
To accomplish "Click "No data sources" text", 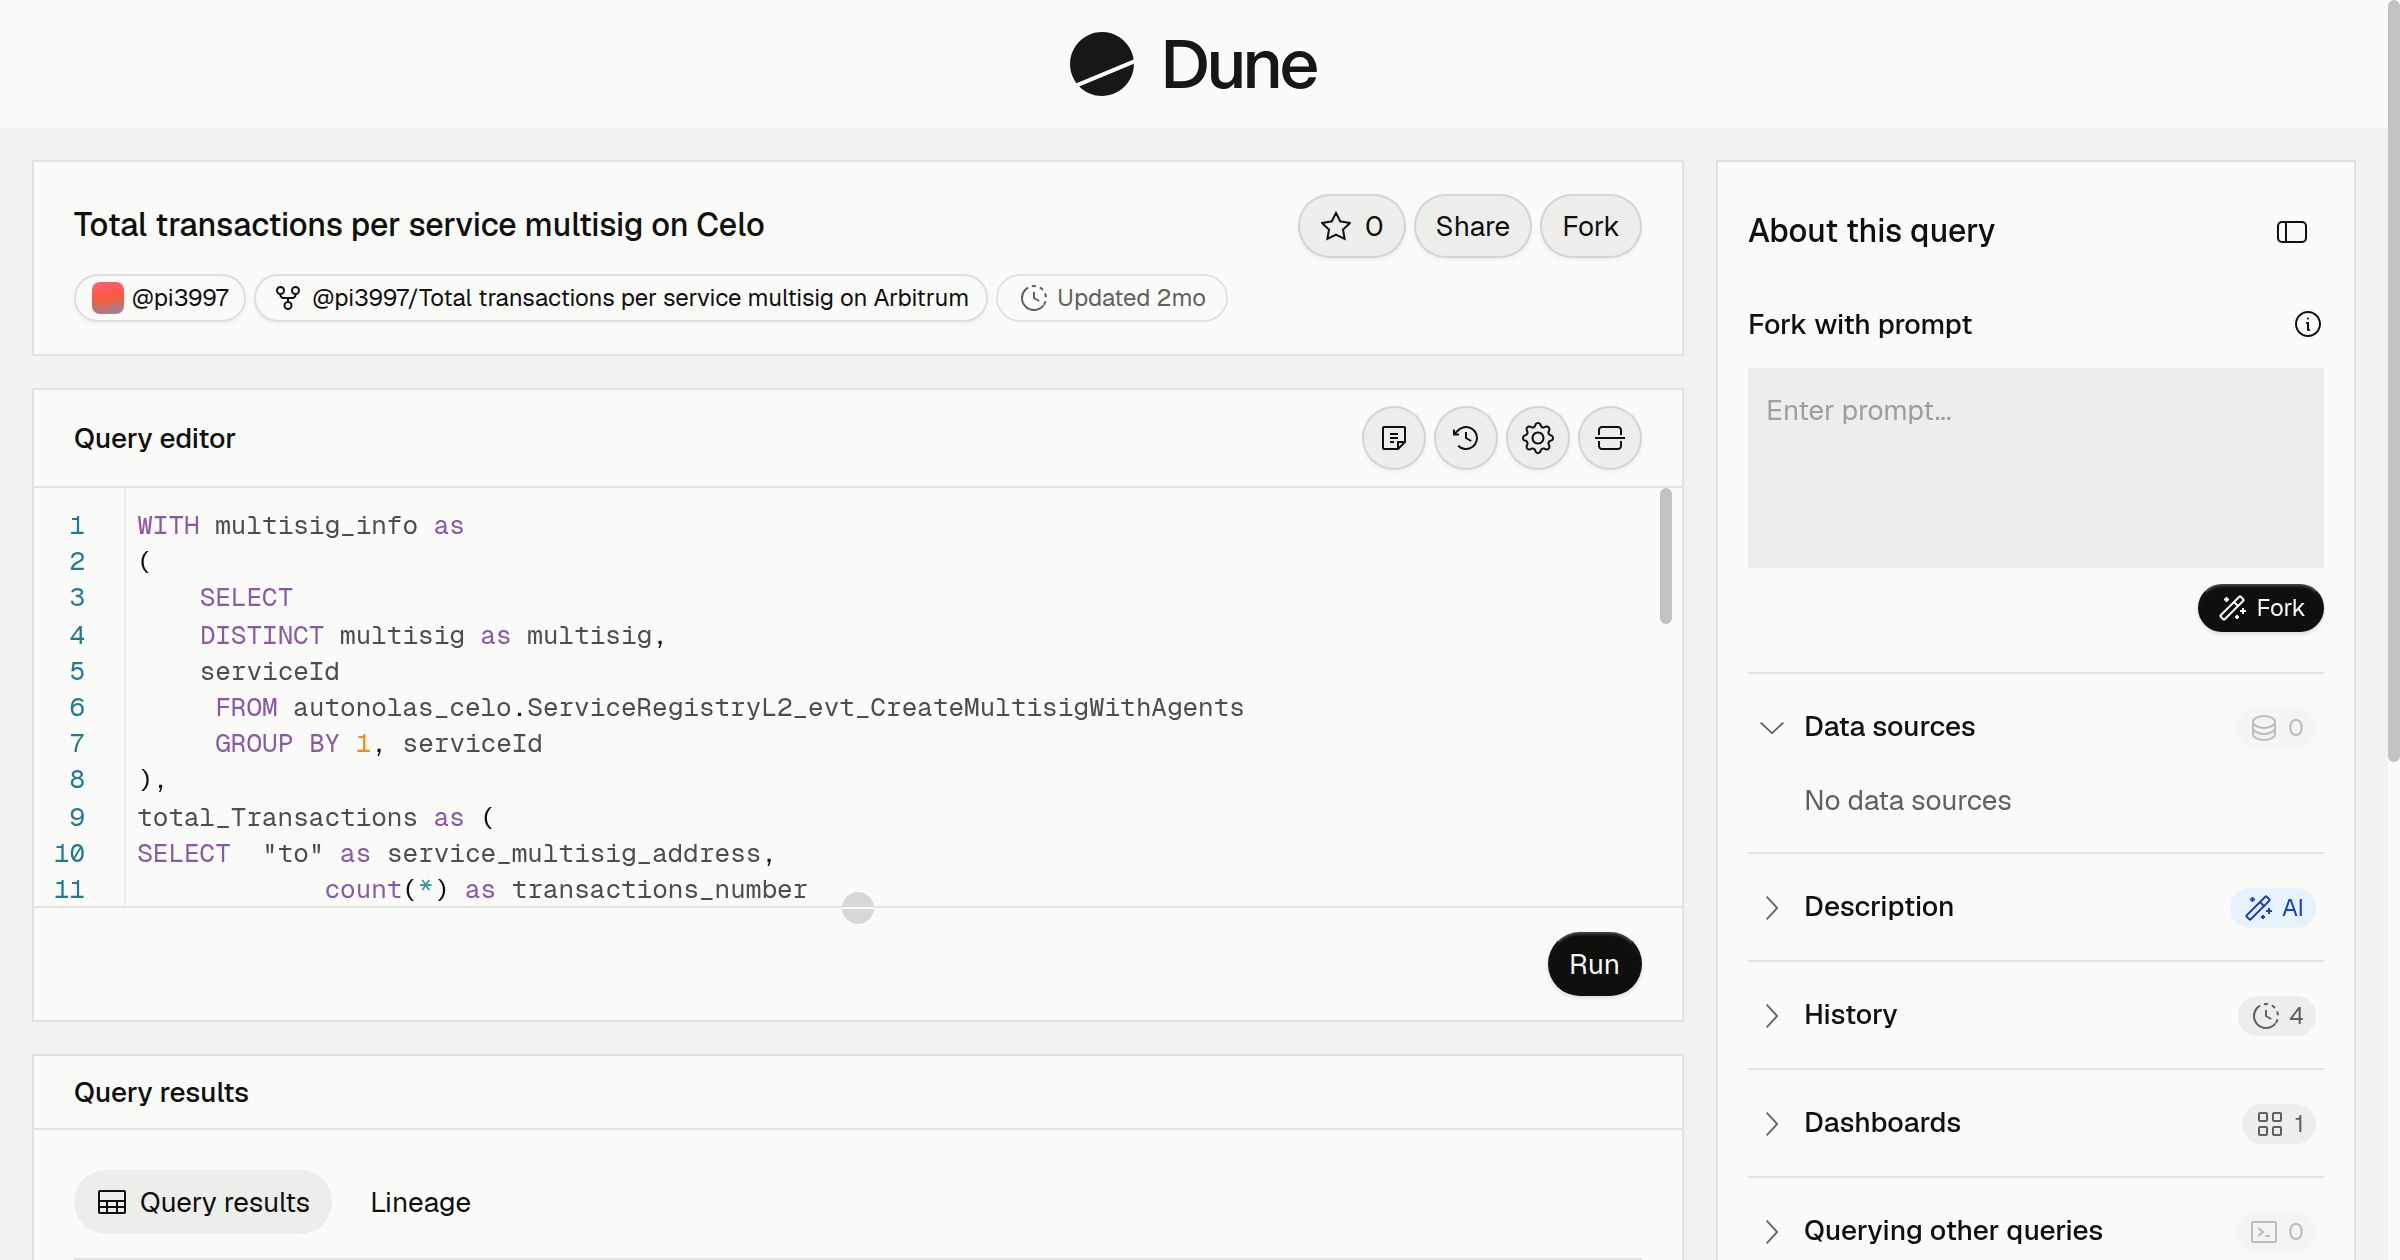I will coord(1907,800).
